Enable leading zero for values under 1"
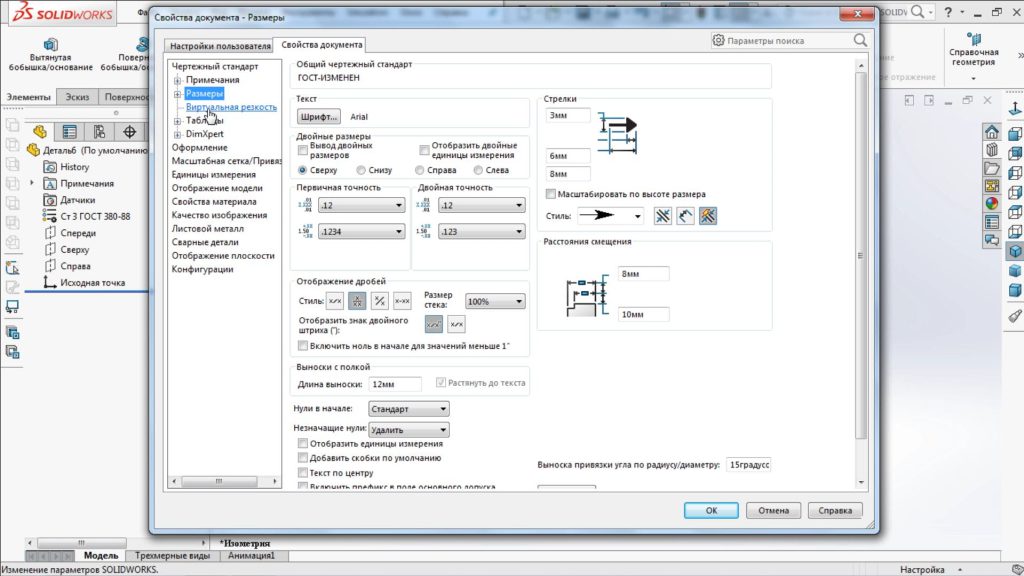This screenshot has width=1024, height=576. (302, 345)
